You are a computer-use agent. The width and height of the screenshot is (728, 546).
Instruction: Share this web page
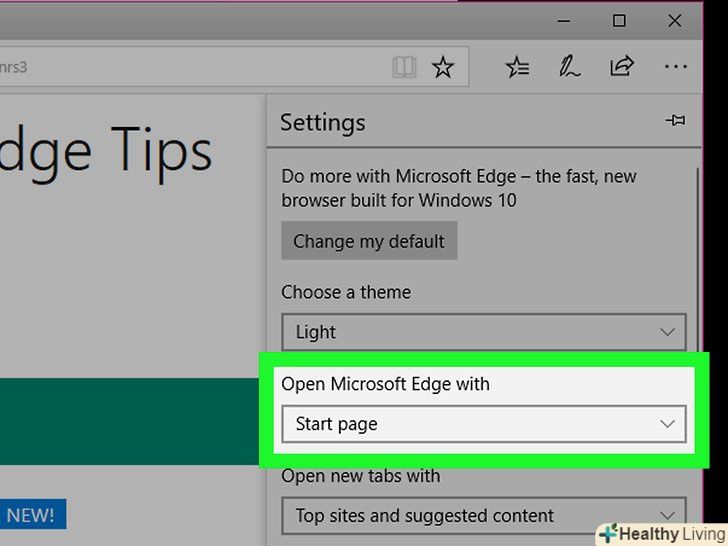click(622, 68)
